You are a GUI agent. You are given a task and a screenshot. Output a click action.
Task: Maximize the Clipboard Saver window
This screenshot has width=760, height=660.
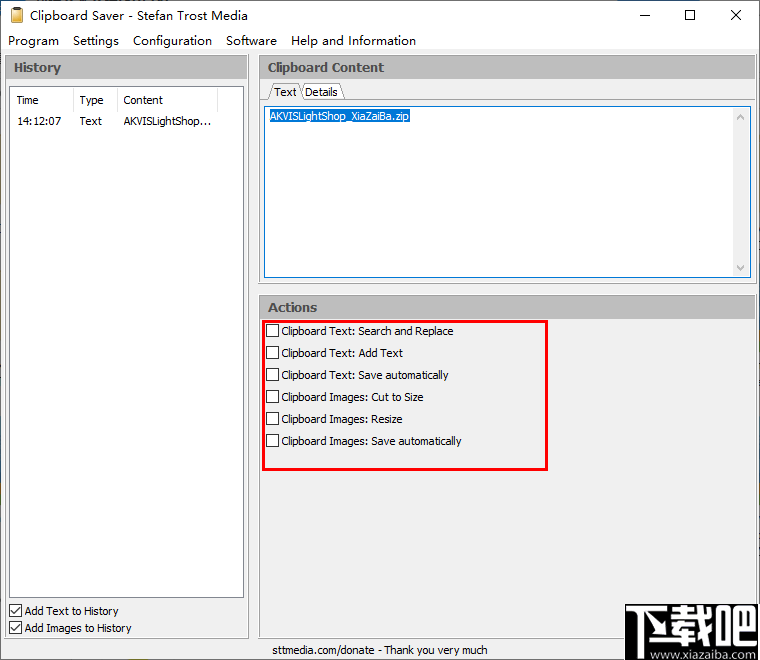click(x=690, y=16)
